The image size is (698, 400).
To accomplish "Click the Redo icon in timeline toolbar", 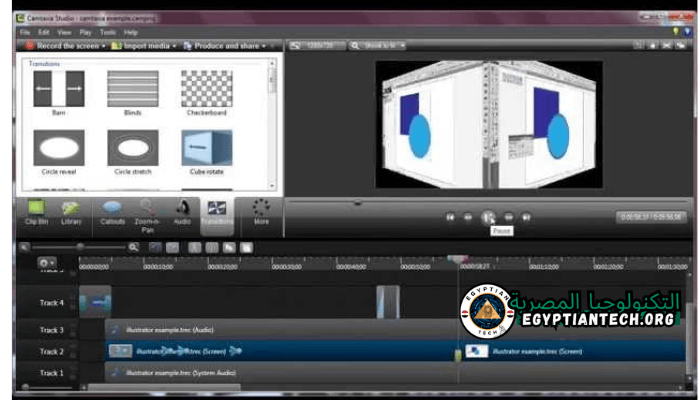I will 172,247.
